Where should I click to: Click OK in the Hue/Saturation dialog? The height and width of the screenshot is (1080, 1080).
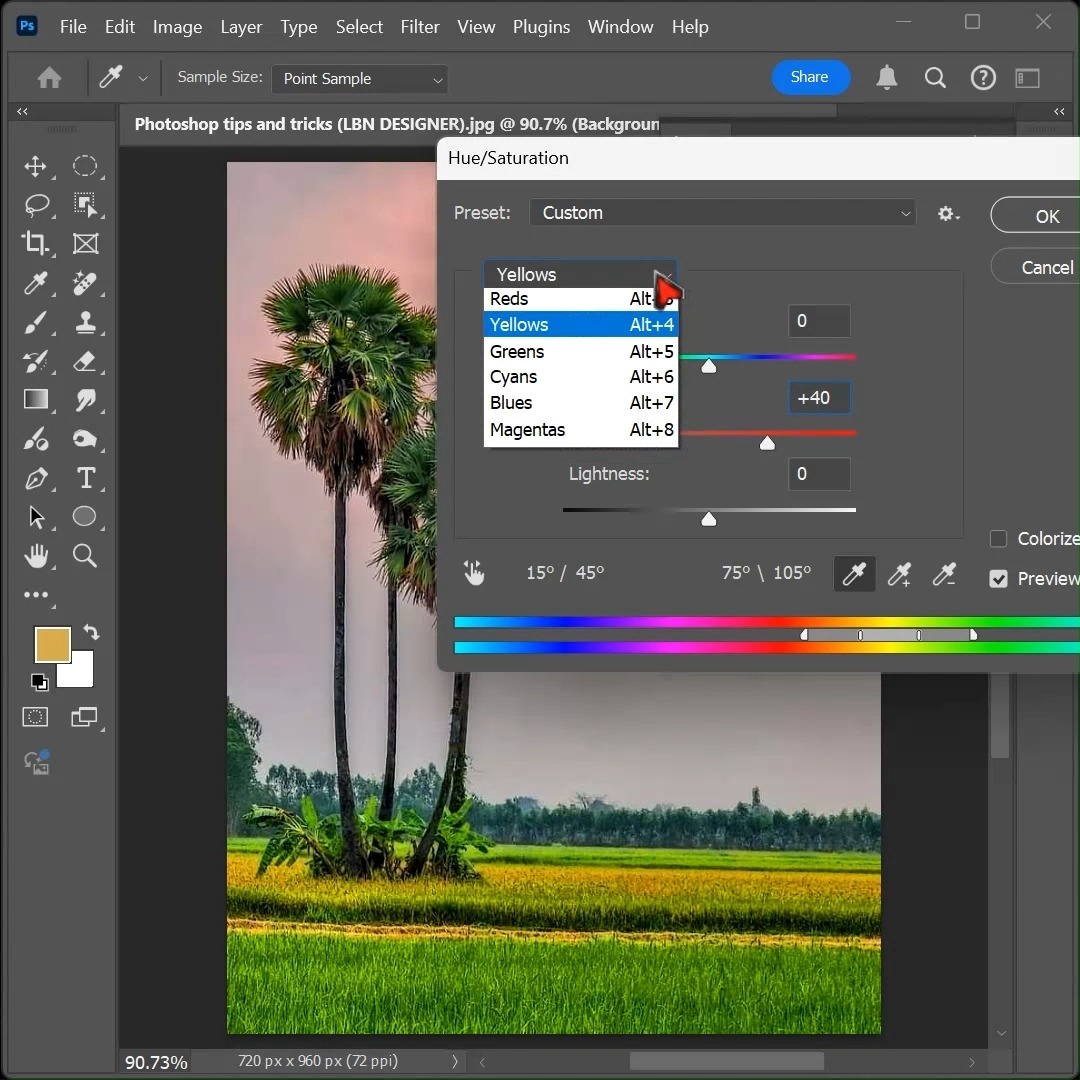click(x=1035, y=216)
